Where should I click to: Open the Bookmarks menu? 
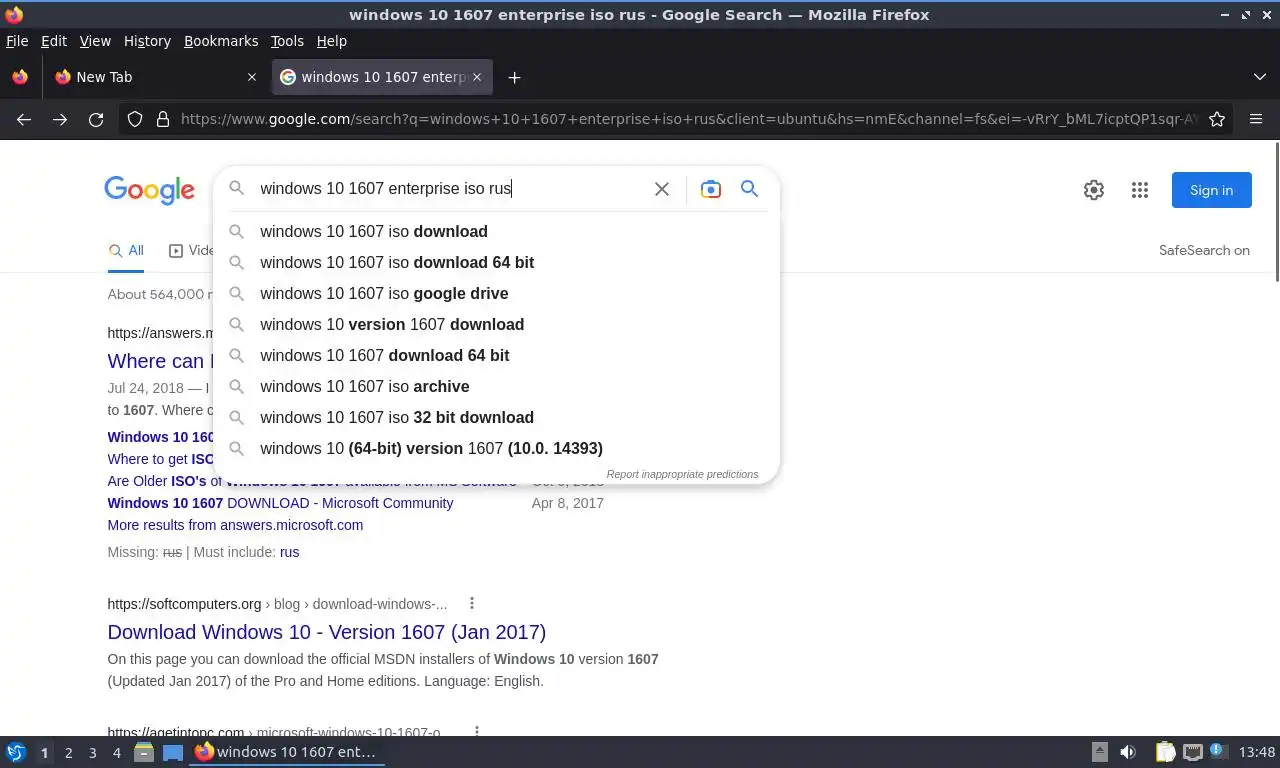(x=221, y=41)
